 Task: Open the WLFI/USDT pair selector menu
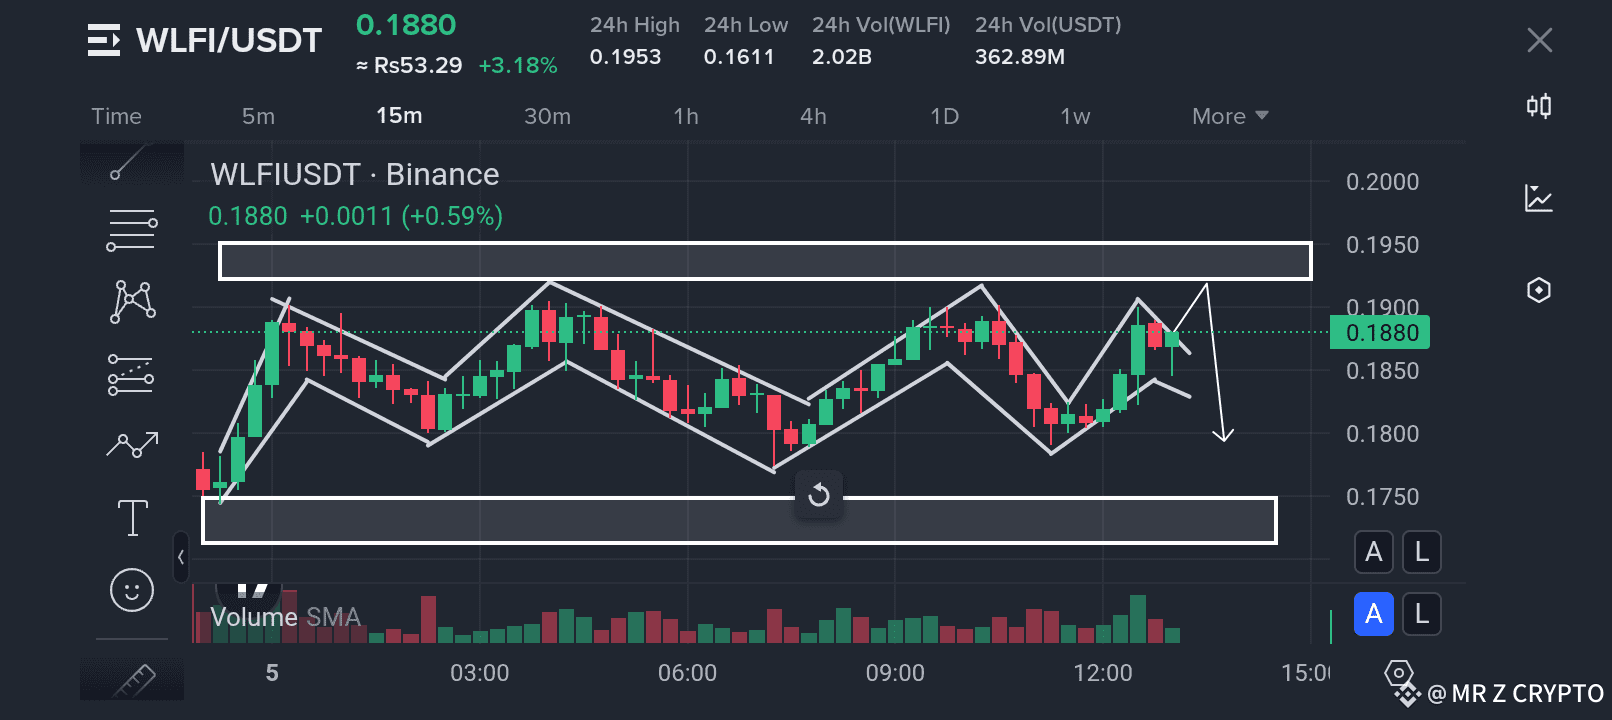[104, 40]
